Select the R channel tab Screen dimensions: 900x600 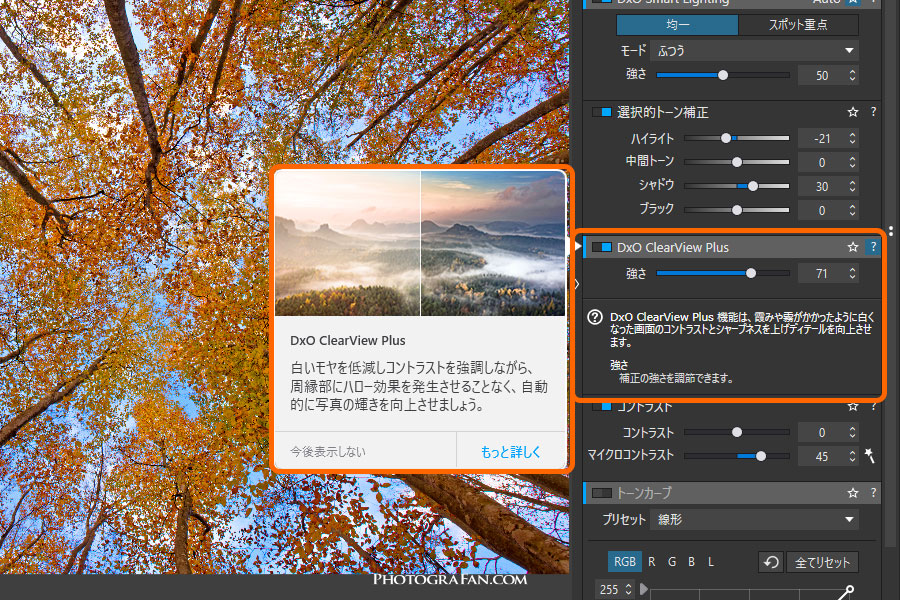click(651, 562)
